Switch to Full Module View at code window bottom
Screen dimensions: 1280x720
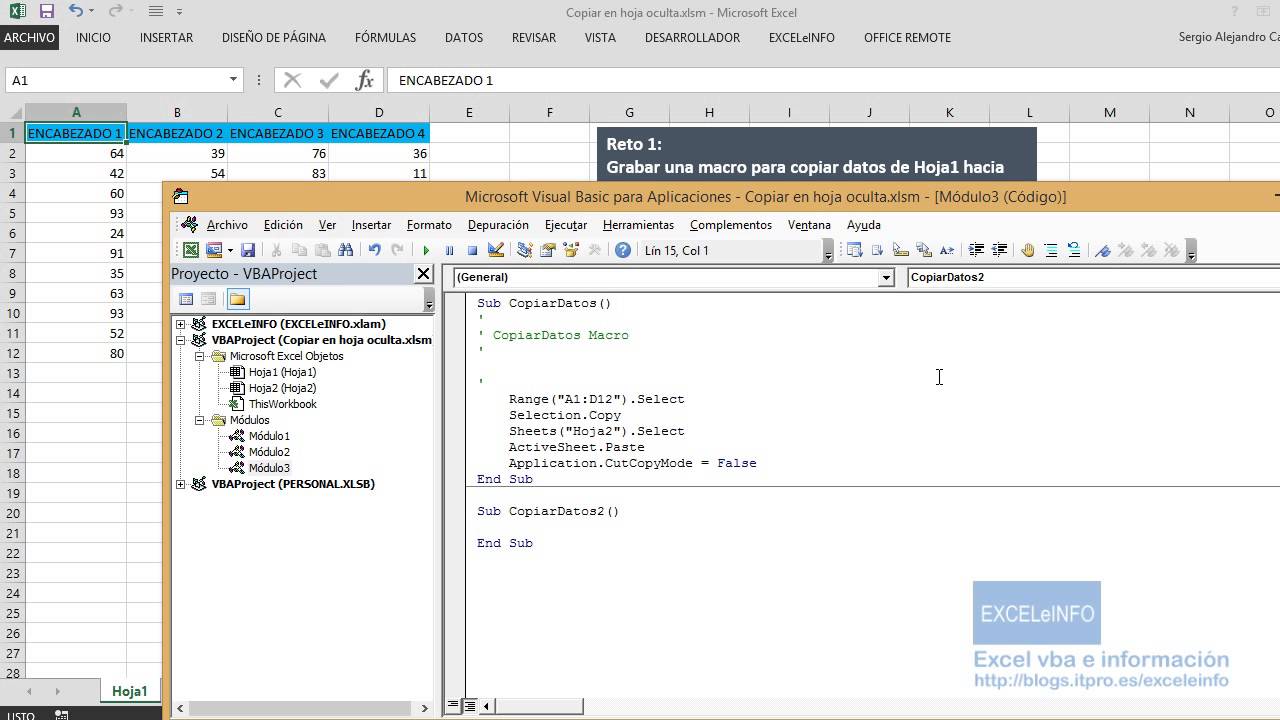(x=470, y=706)
